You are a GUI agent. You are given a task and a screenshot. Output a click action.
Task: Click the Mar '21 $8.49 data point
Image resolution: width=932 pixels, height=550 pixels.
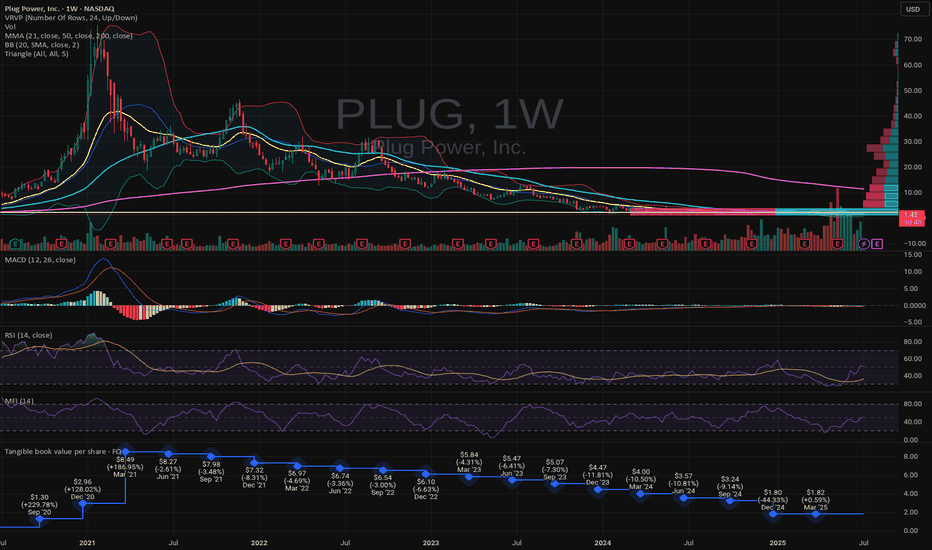pos(125,452)
